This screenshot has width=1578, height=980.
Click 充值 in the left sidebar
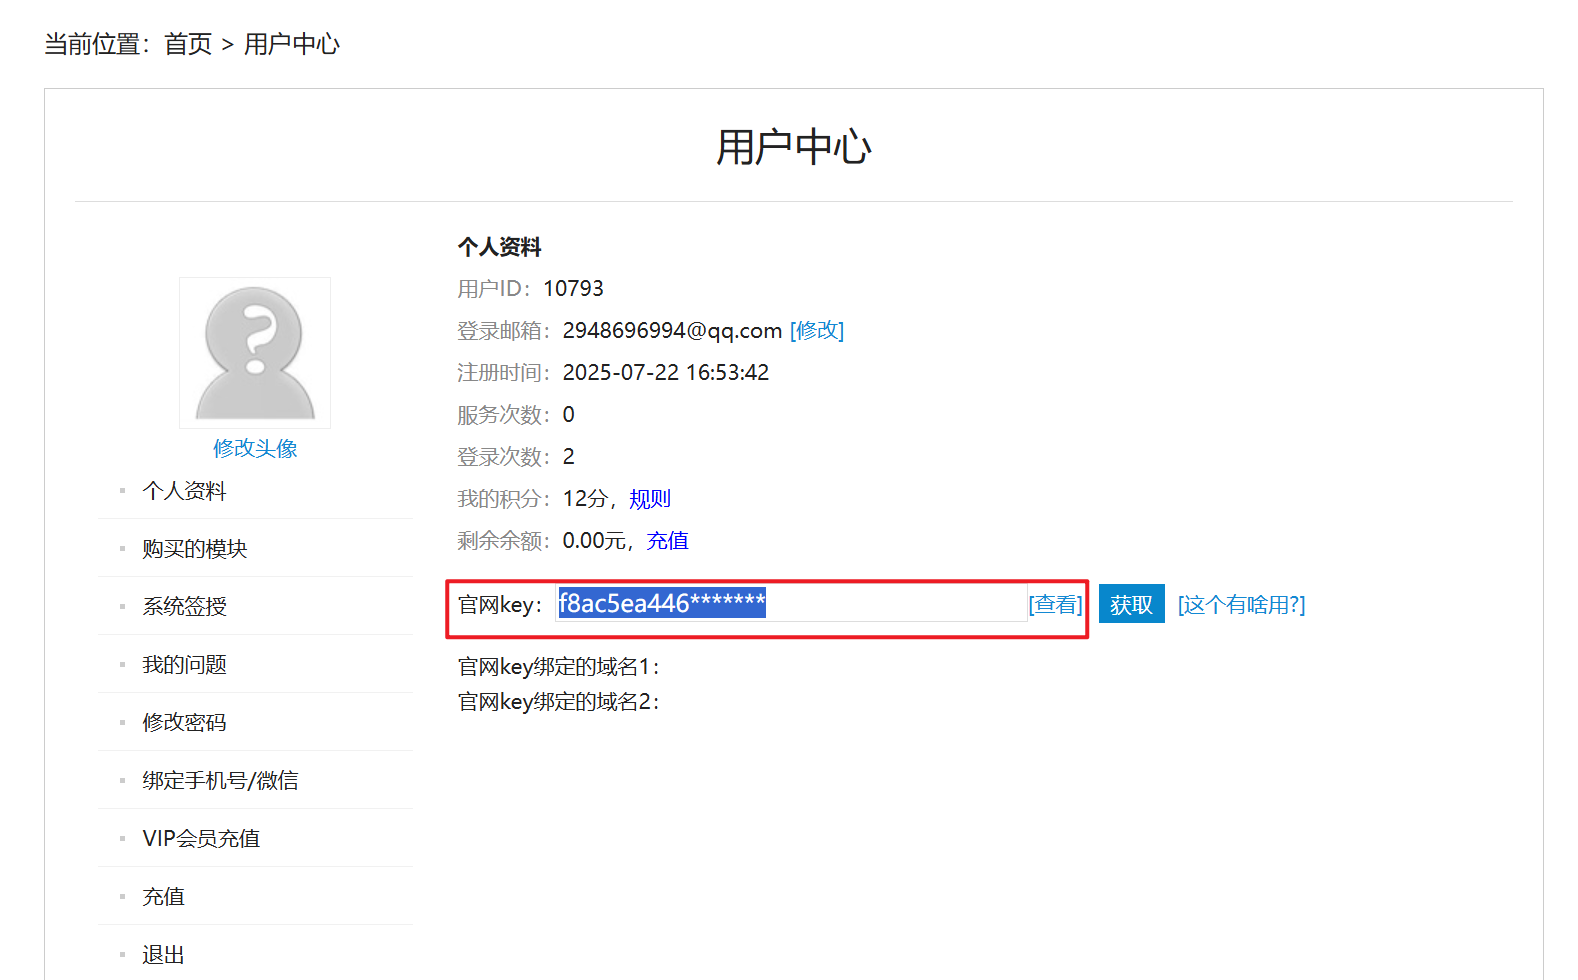163,897
